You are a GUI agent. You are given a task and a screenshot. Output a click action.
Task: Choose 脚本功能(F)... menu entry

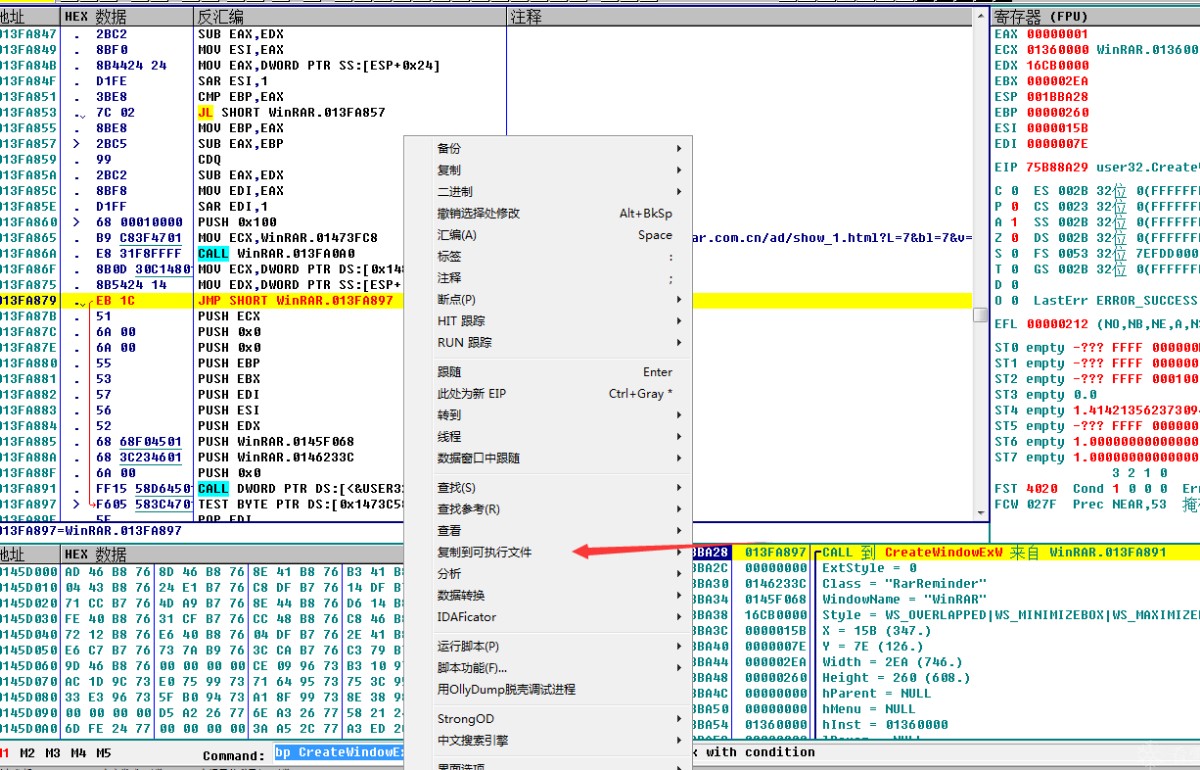pyautogui.click(x=548, y=668)
